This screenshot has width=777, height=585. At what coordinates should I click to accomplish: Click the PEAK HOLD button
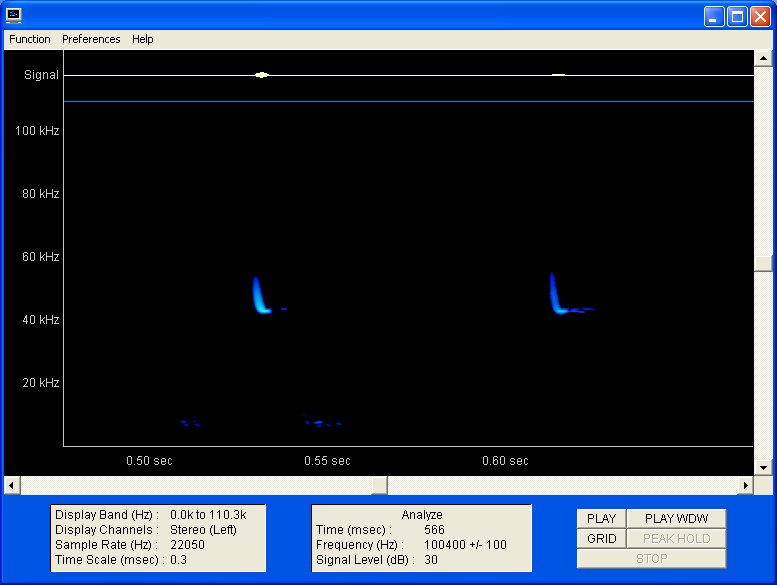tap(675, 538)
